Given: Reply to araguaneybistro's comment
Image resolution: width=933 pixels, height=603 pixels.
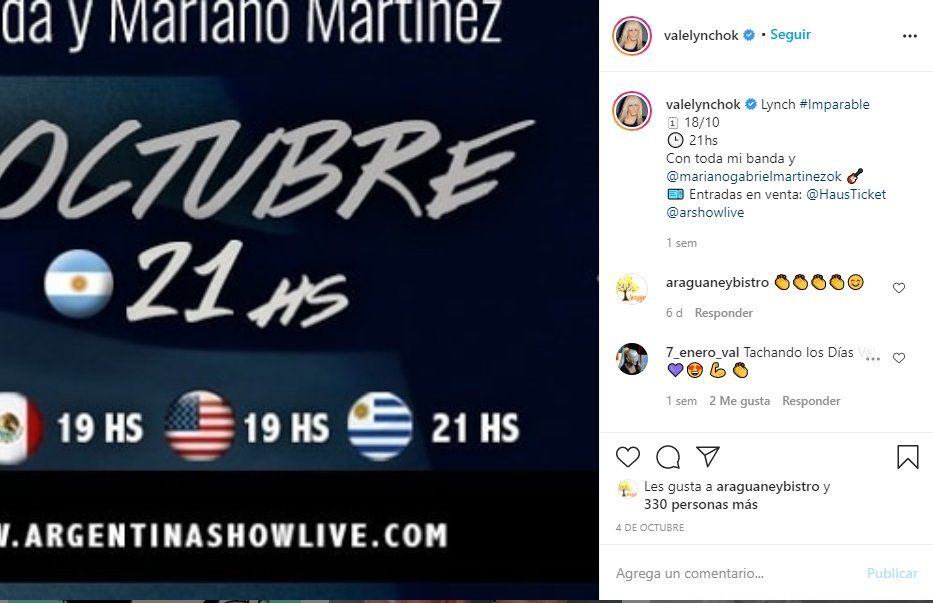Looking at the screenshot, I should click(x=724, y=313).
